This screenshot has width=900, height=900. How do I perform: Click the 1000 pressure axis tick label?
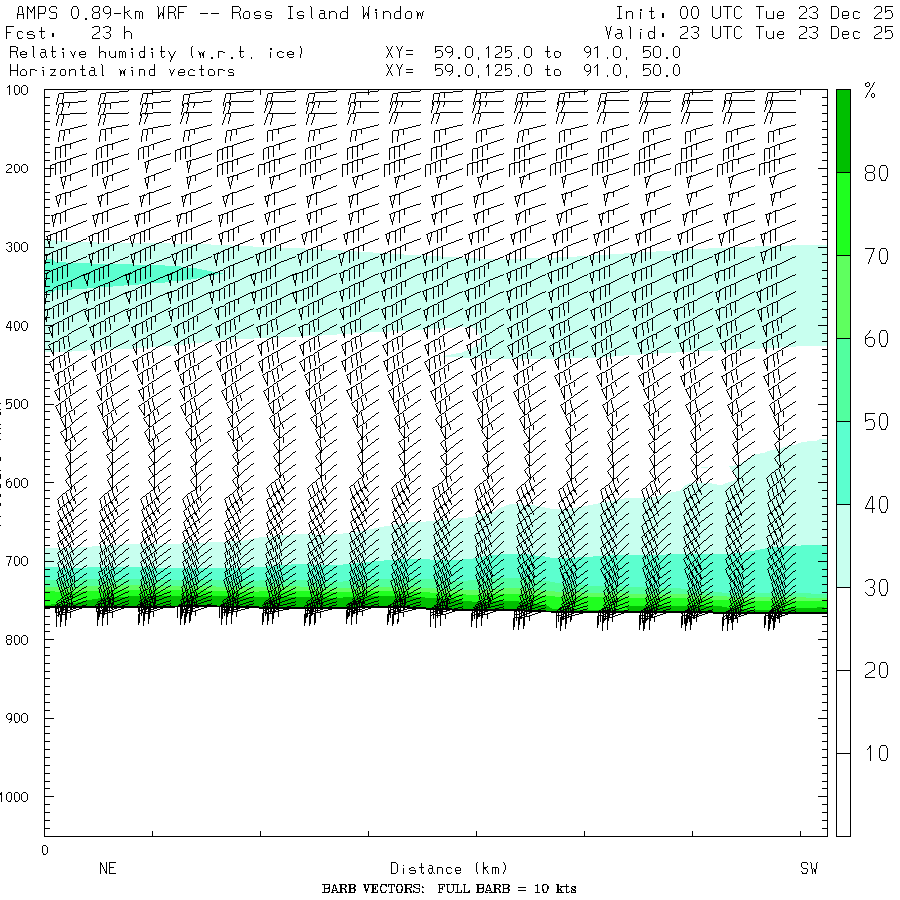click(x=20, y=797)
